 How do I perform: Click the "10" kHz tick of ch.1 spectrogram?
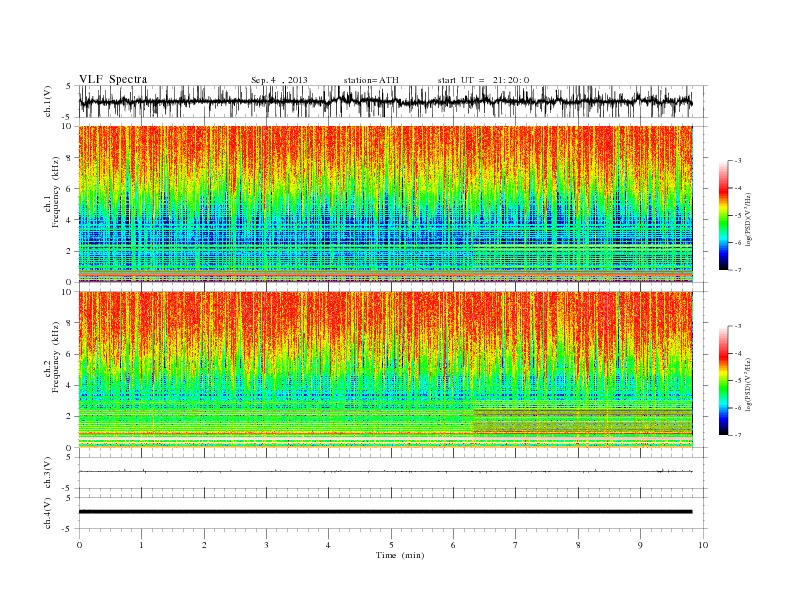67,126
